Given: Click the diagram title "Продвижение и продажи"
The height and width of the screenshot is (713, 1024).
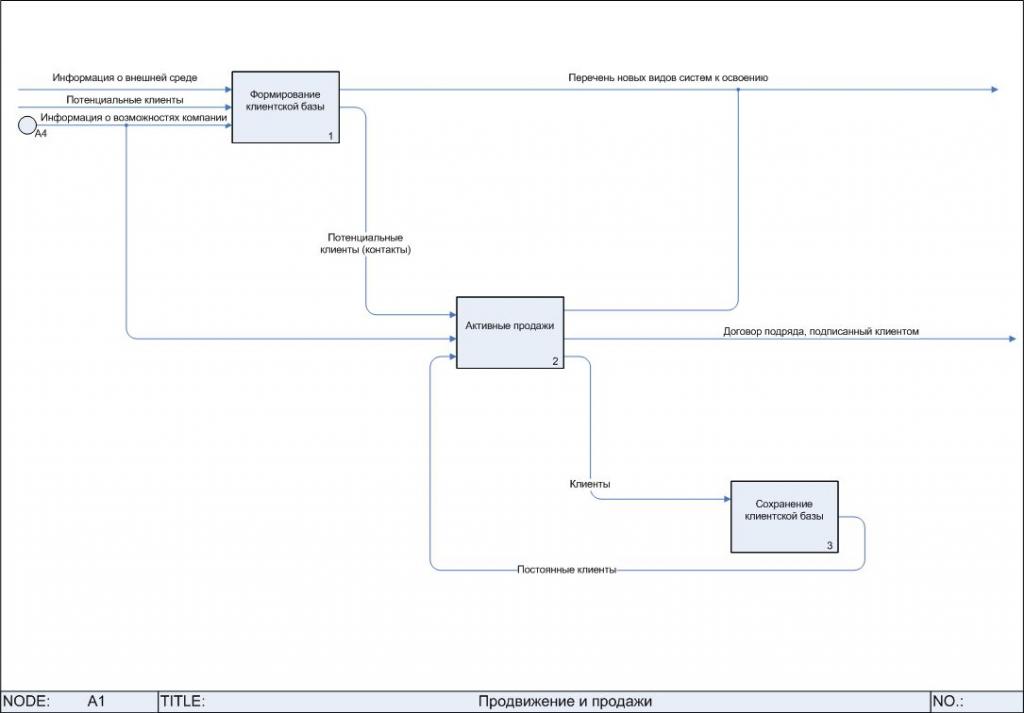Looking at the screenshot, I should tap(564, 702).
